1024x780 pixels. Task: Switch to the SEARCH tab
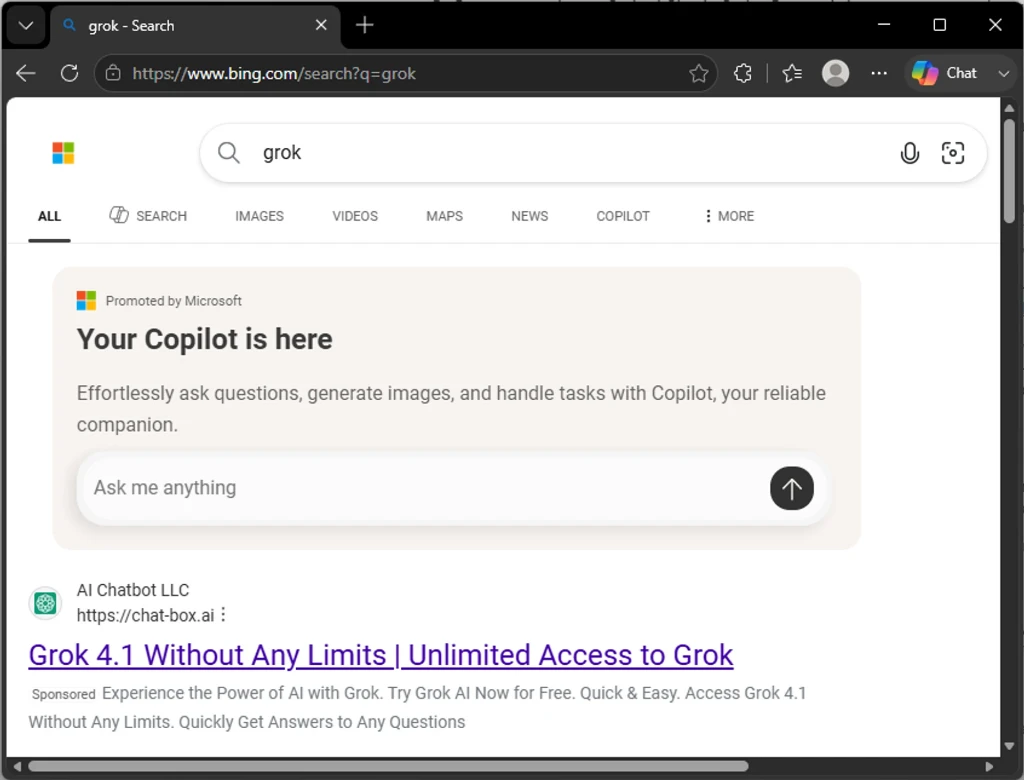click(148, 216)
